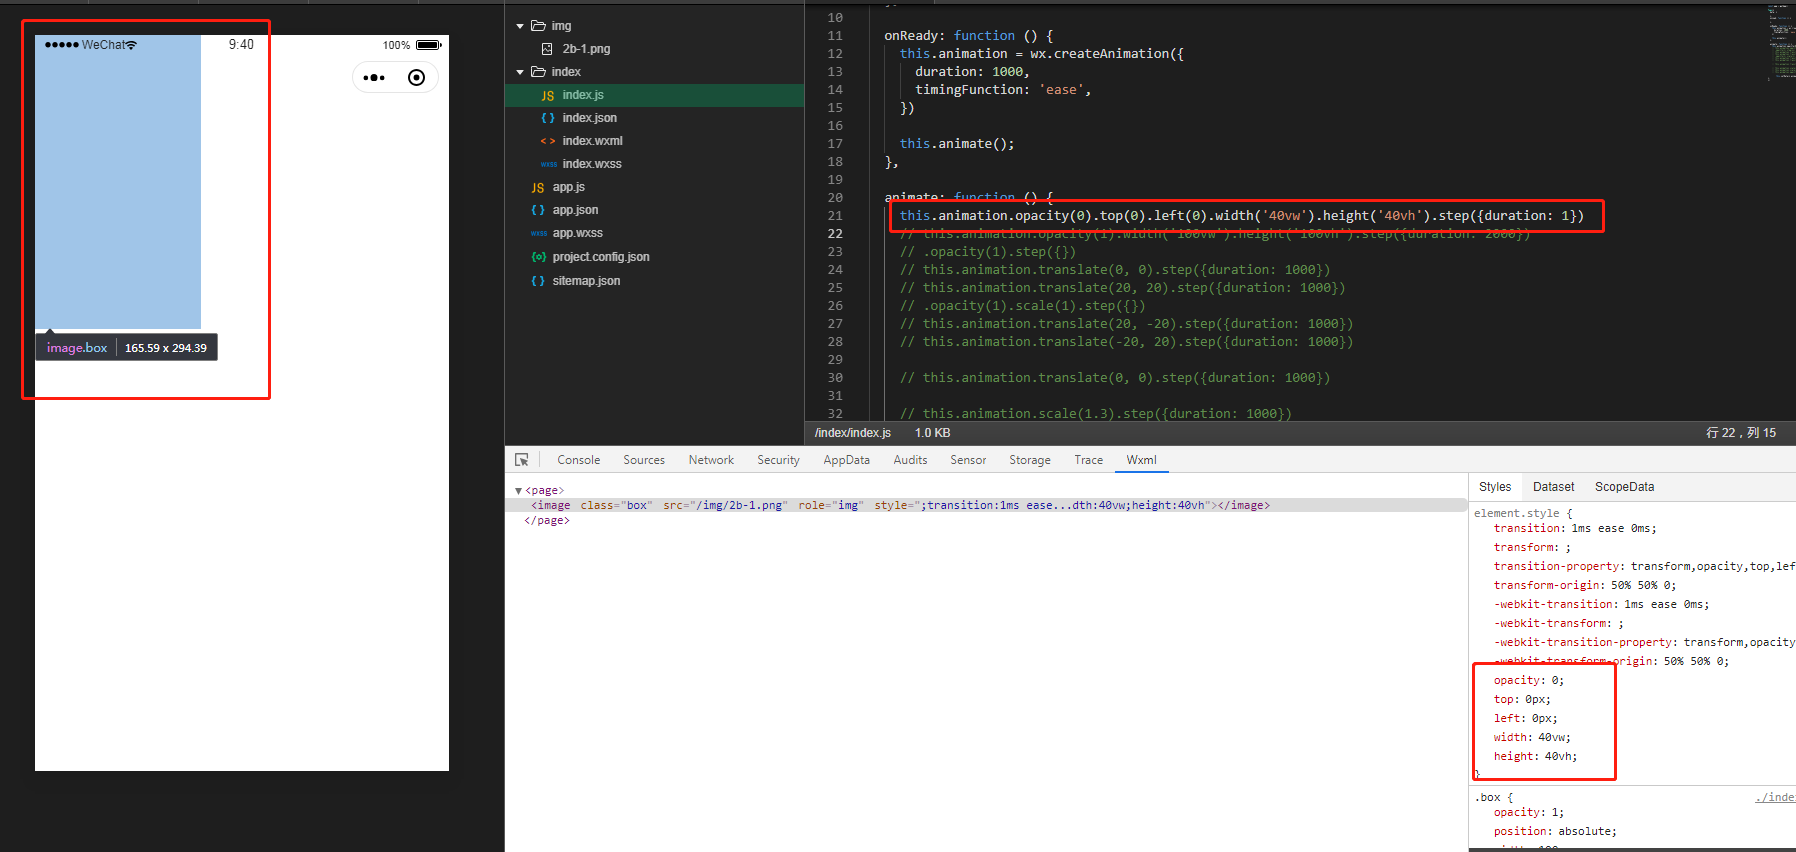Tap the simulator capsule close circle button
1796x852 pixels.
pyautogui.click(x=417, y=78)
